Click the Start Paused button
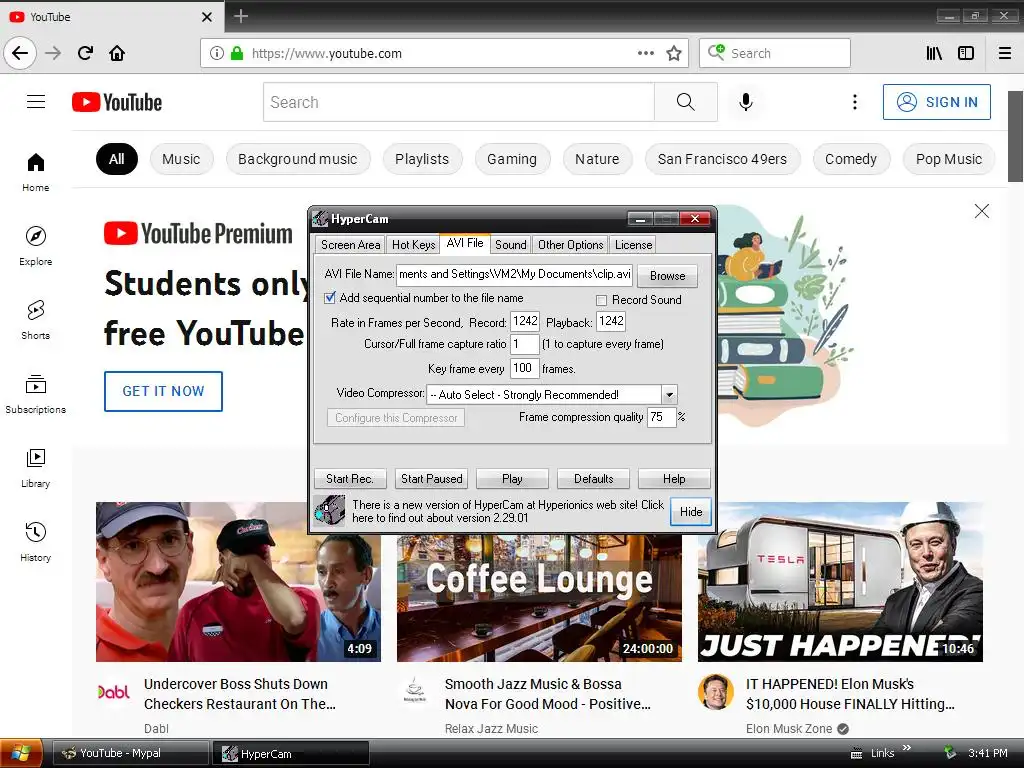 coord(432,479)
